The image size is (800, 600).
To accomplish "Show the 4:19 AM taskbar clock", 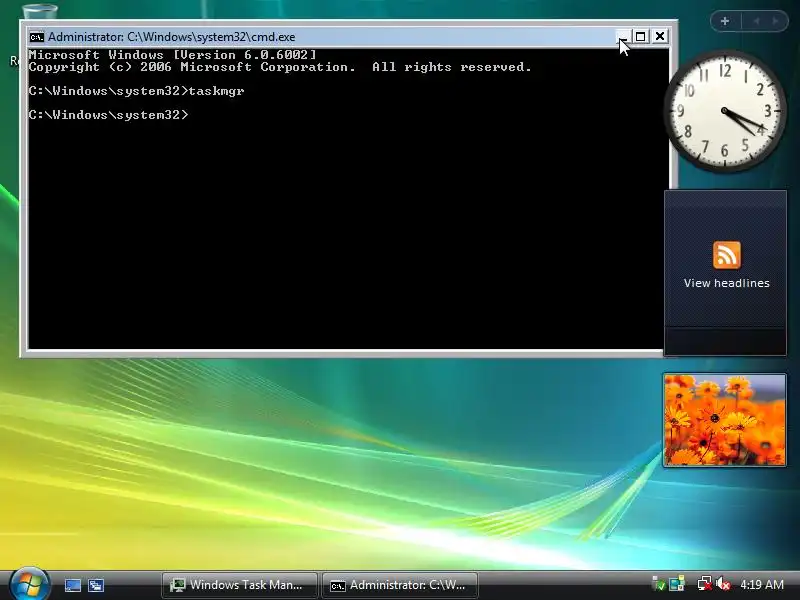I will click(762, 585).
